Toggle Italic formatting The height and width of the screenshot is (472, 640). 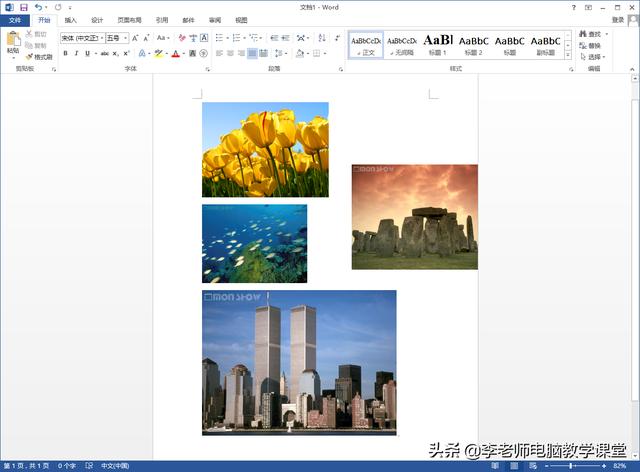tap(76, 53)
